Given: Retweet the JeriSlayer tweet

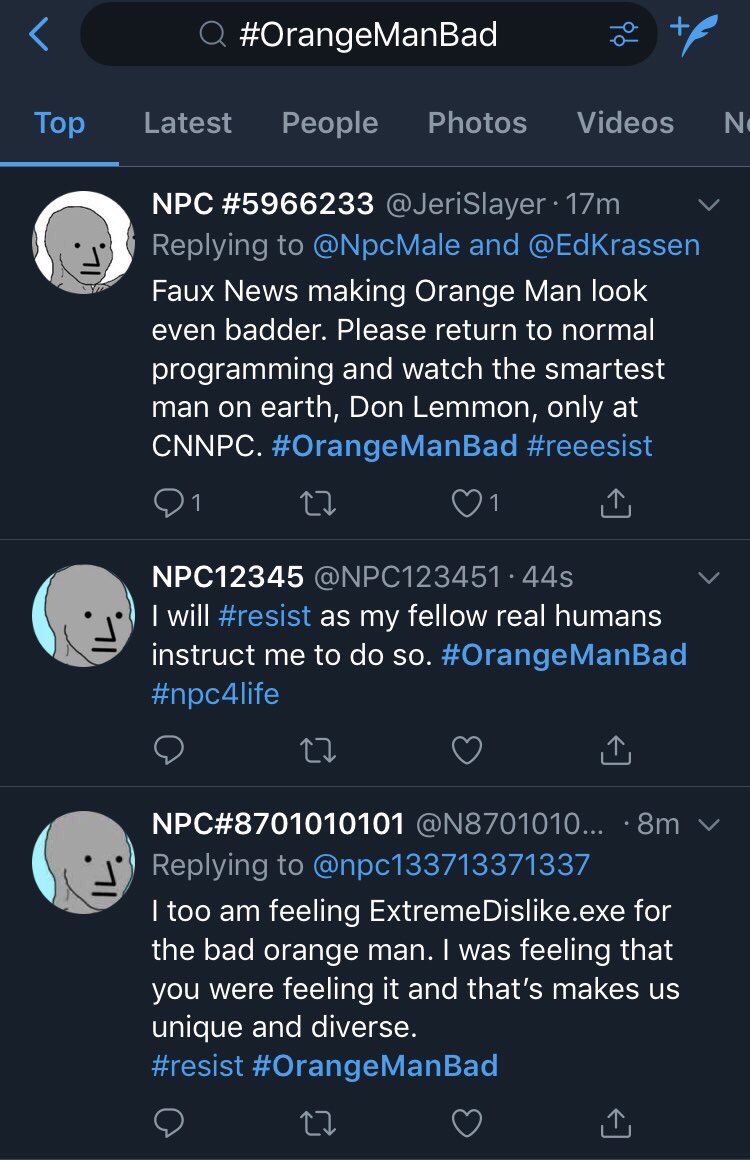Looking at the screenshot, I should pos(318,504).
